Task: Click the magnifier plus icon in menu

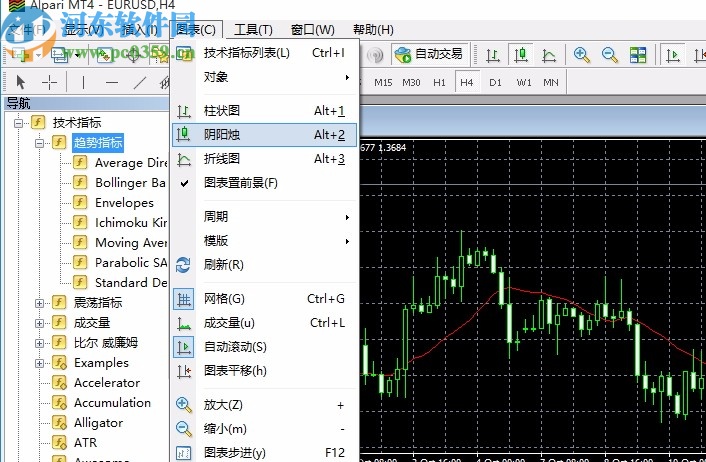Action: 184,405
